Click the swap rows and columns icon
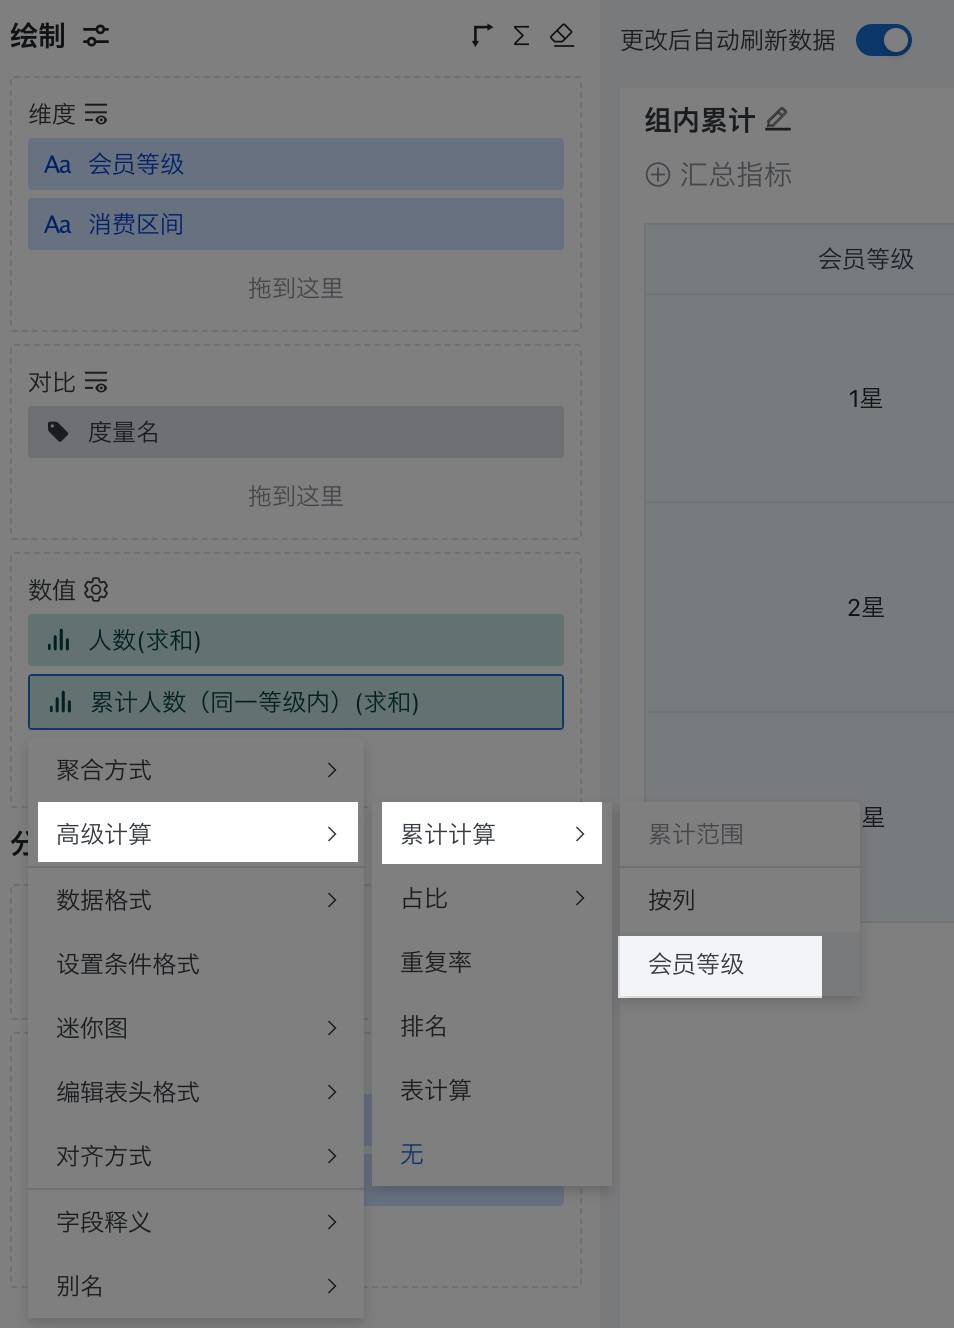The width and height of the screenshot is (954, 1328). click(x=482, y=36)
